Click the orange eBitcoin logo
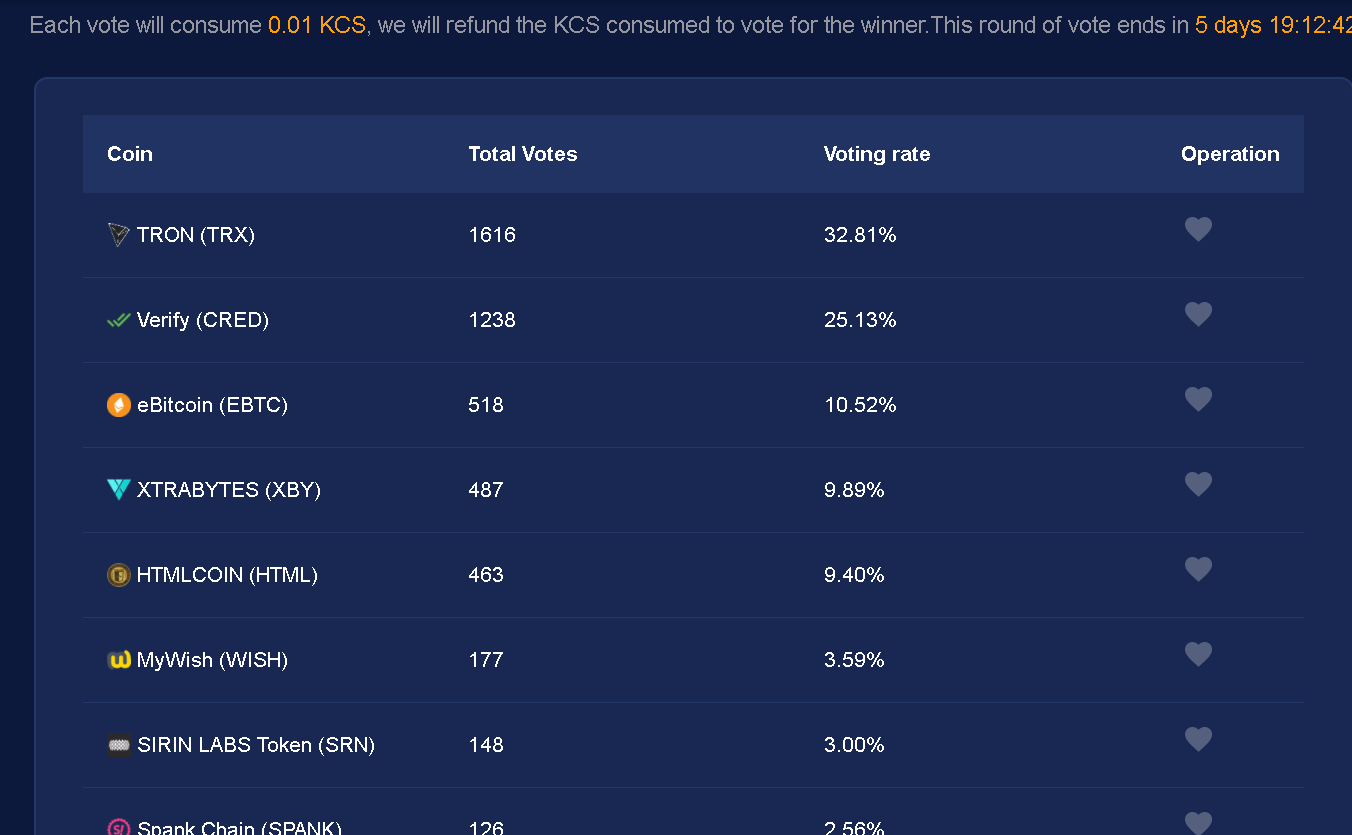The image size is (1352, 835). (119, 405)
